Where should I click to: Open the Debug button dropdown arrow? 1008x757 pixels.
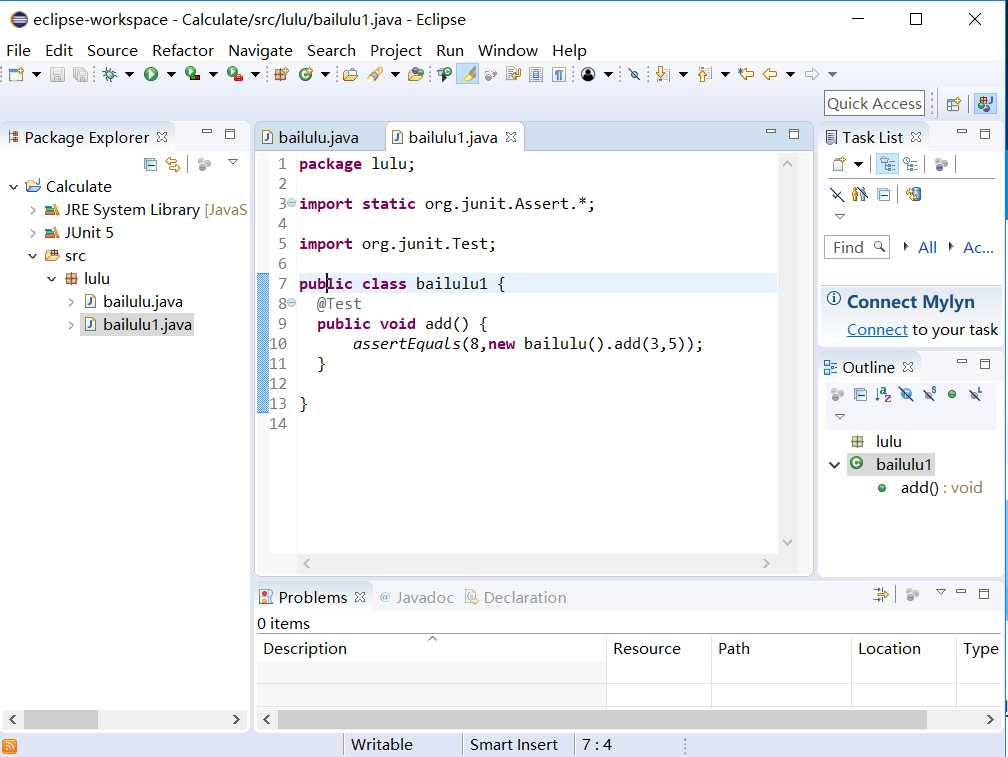coord(129,75)
